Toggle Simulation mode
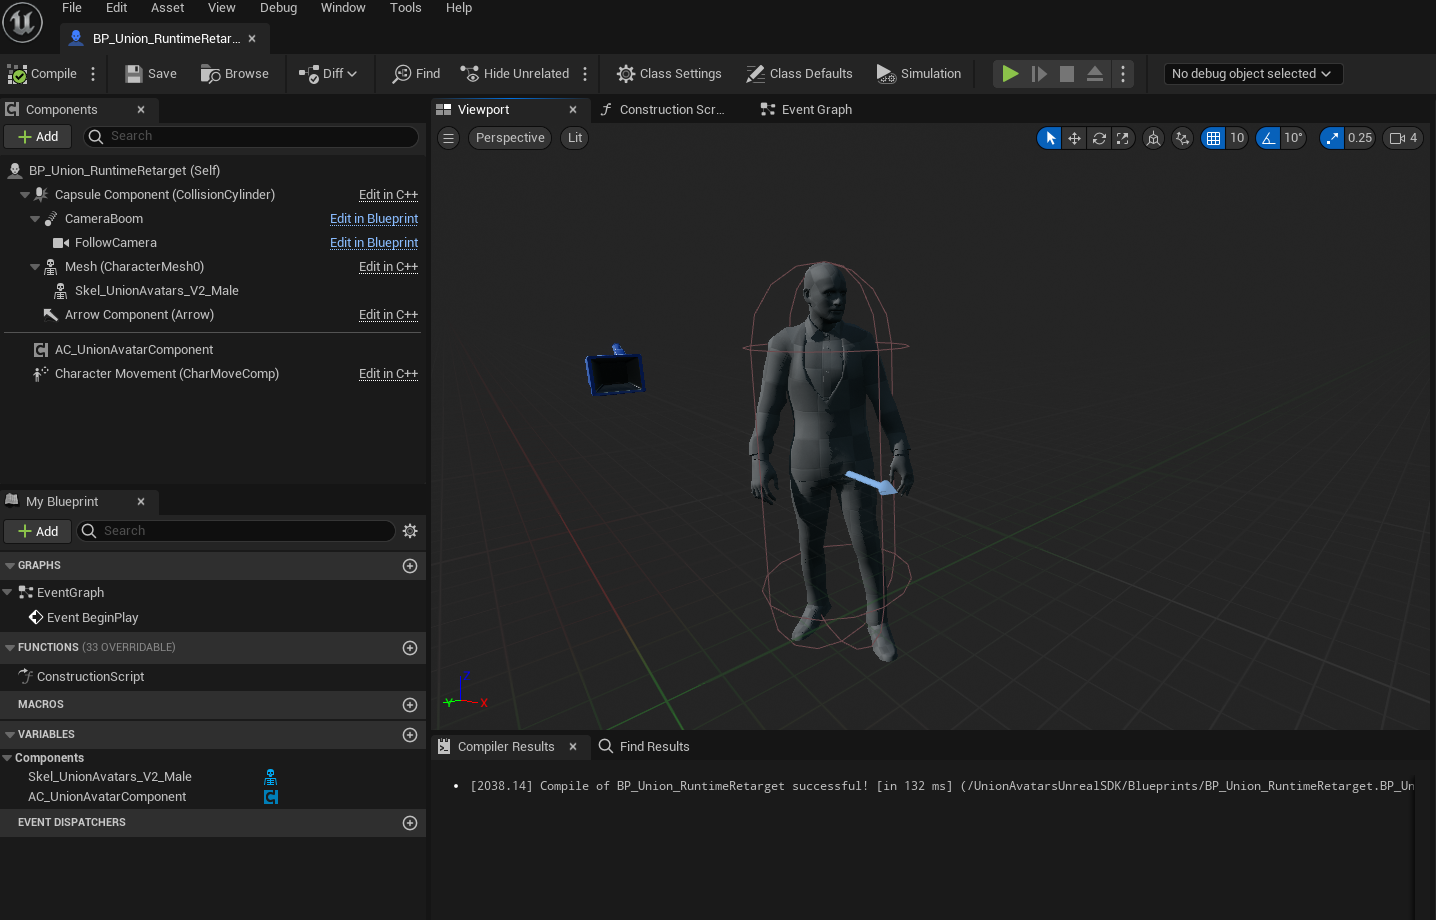This screenshot has width=1436, height=920. pyautogui.click(x=919, y=74)
